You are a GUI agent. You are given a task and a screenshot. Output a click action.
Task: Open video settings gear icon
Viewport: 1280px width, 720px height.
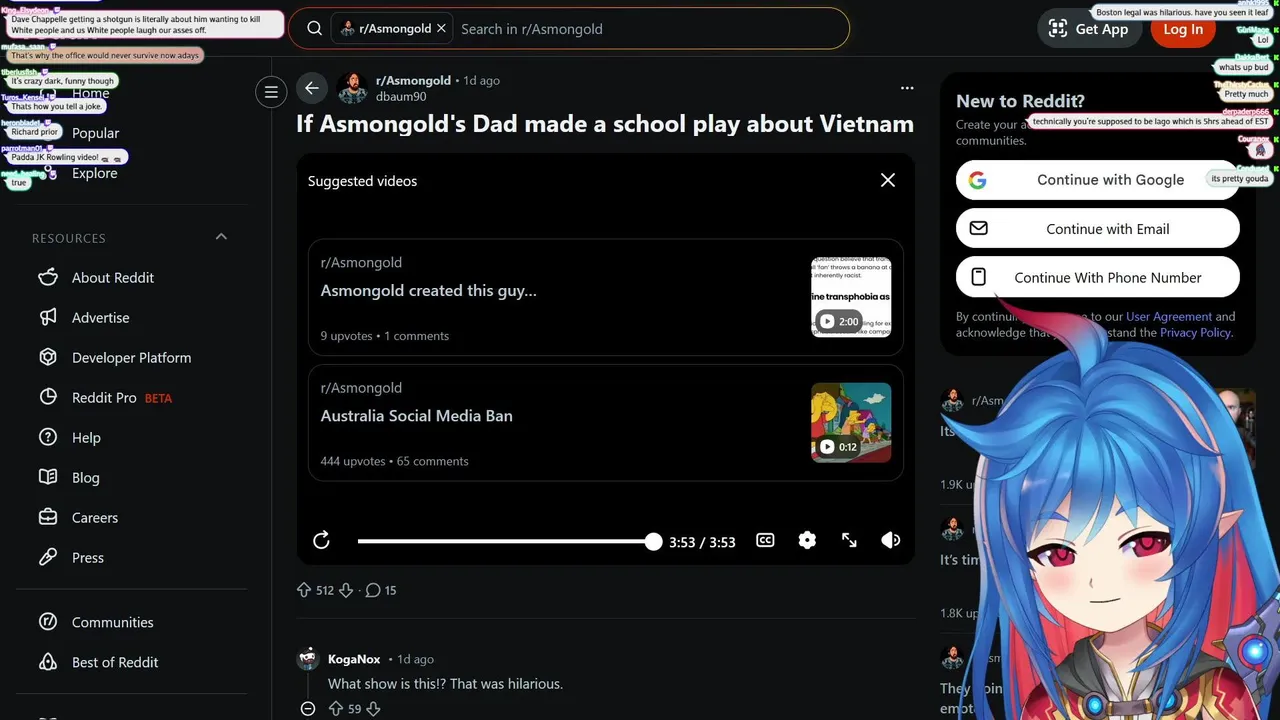tap(807, 540)
